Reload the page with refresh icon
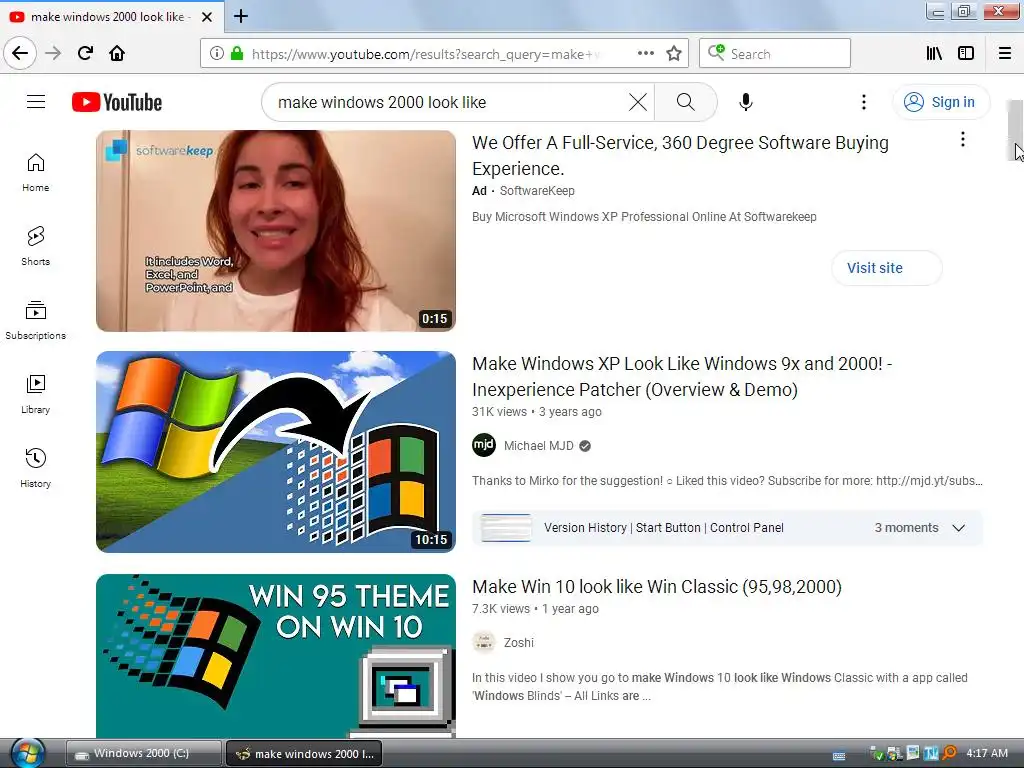The height and width of the screenshot is (768, 1024). coord(85,53)
